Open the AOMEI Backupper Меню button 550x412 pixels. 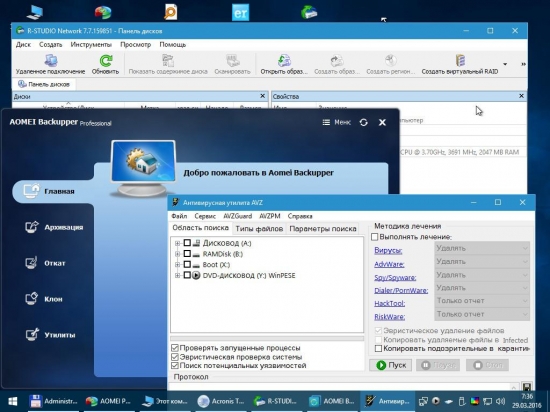[336, 122]
